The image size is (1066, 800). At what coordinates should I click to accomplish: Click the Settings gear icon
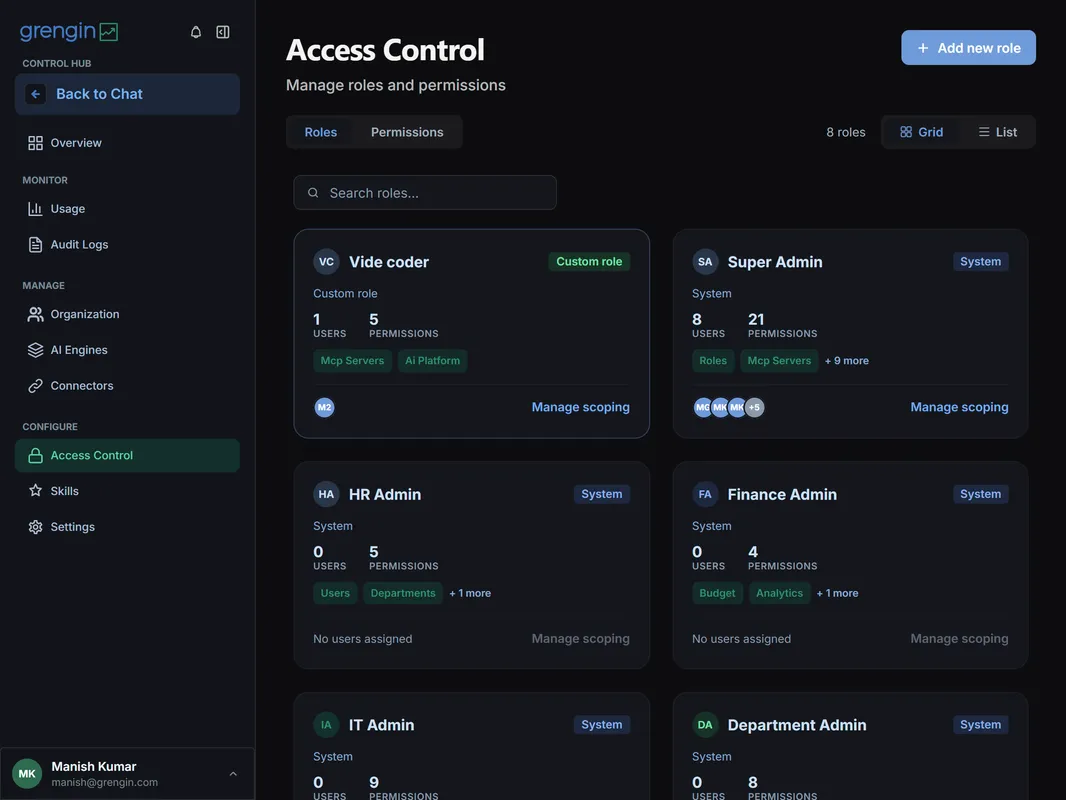pos(35,527)
